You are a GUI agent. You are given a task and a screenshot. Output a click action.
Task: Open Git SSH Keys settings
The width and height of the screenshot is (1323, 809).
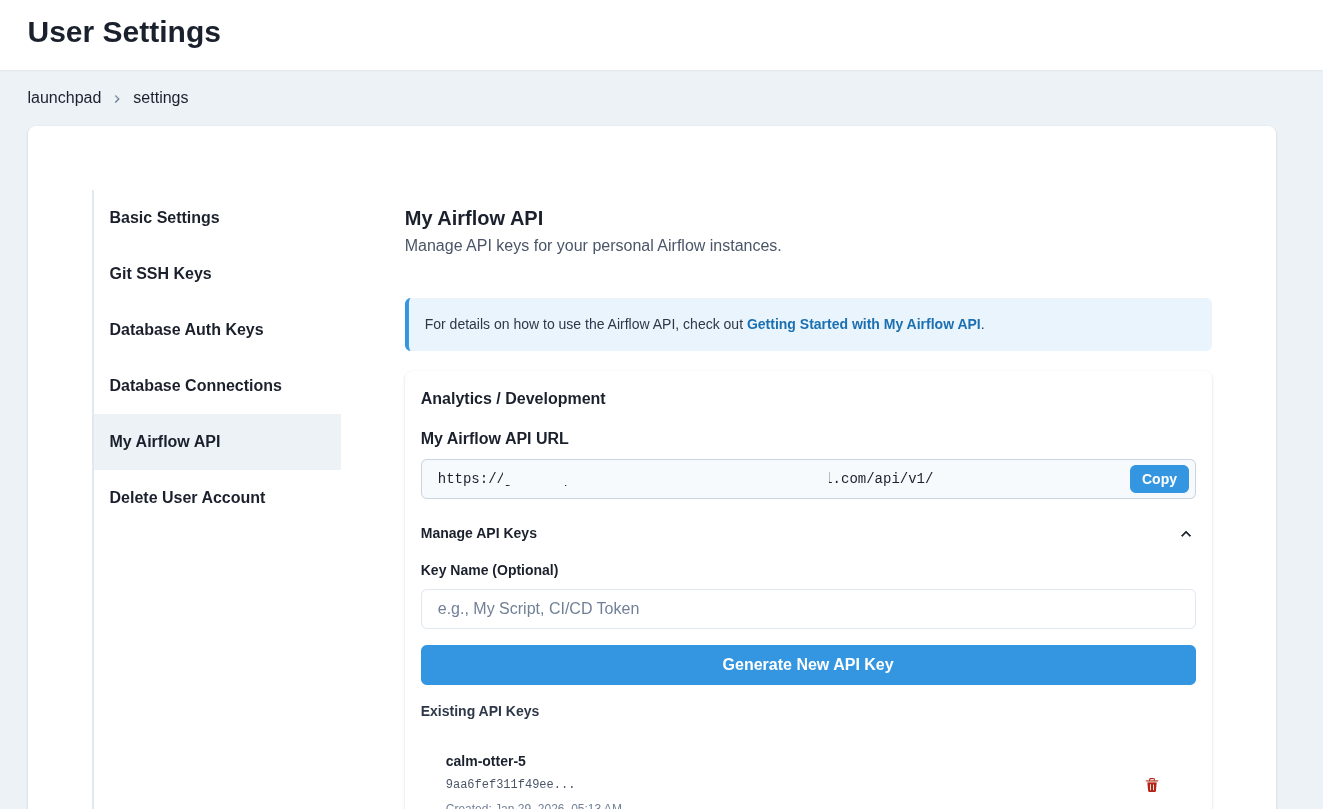160,273
